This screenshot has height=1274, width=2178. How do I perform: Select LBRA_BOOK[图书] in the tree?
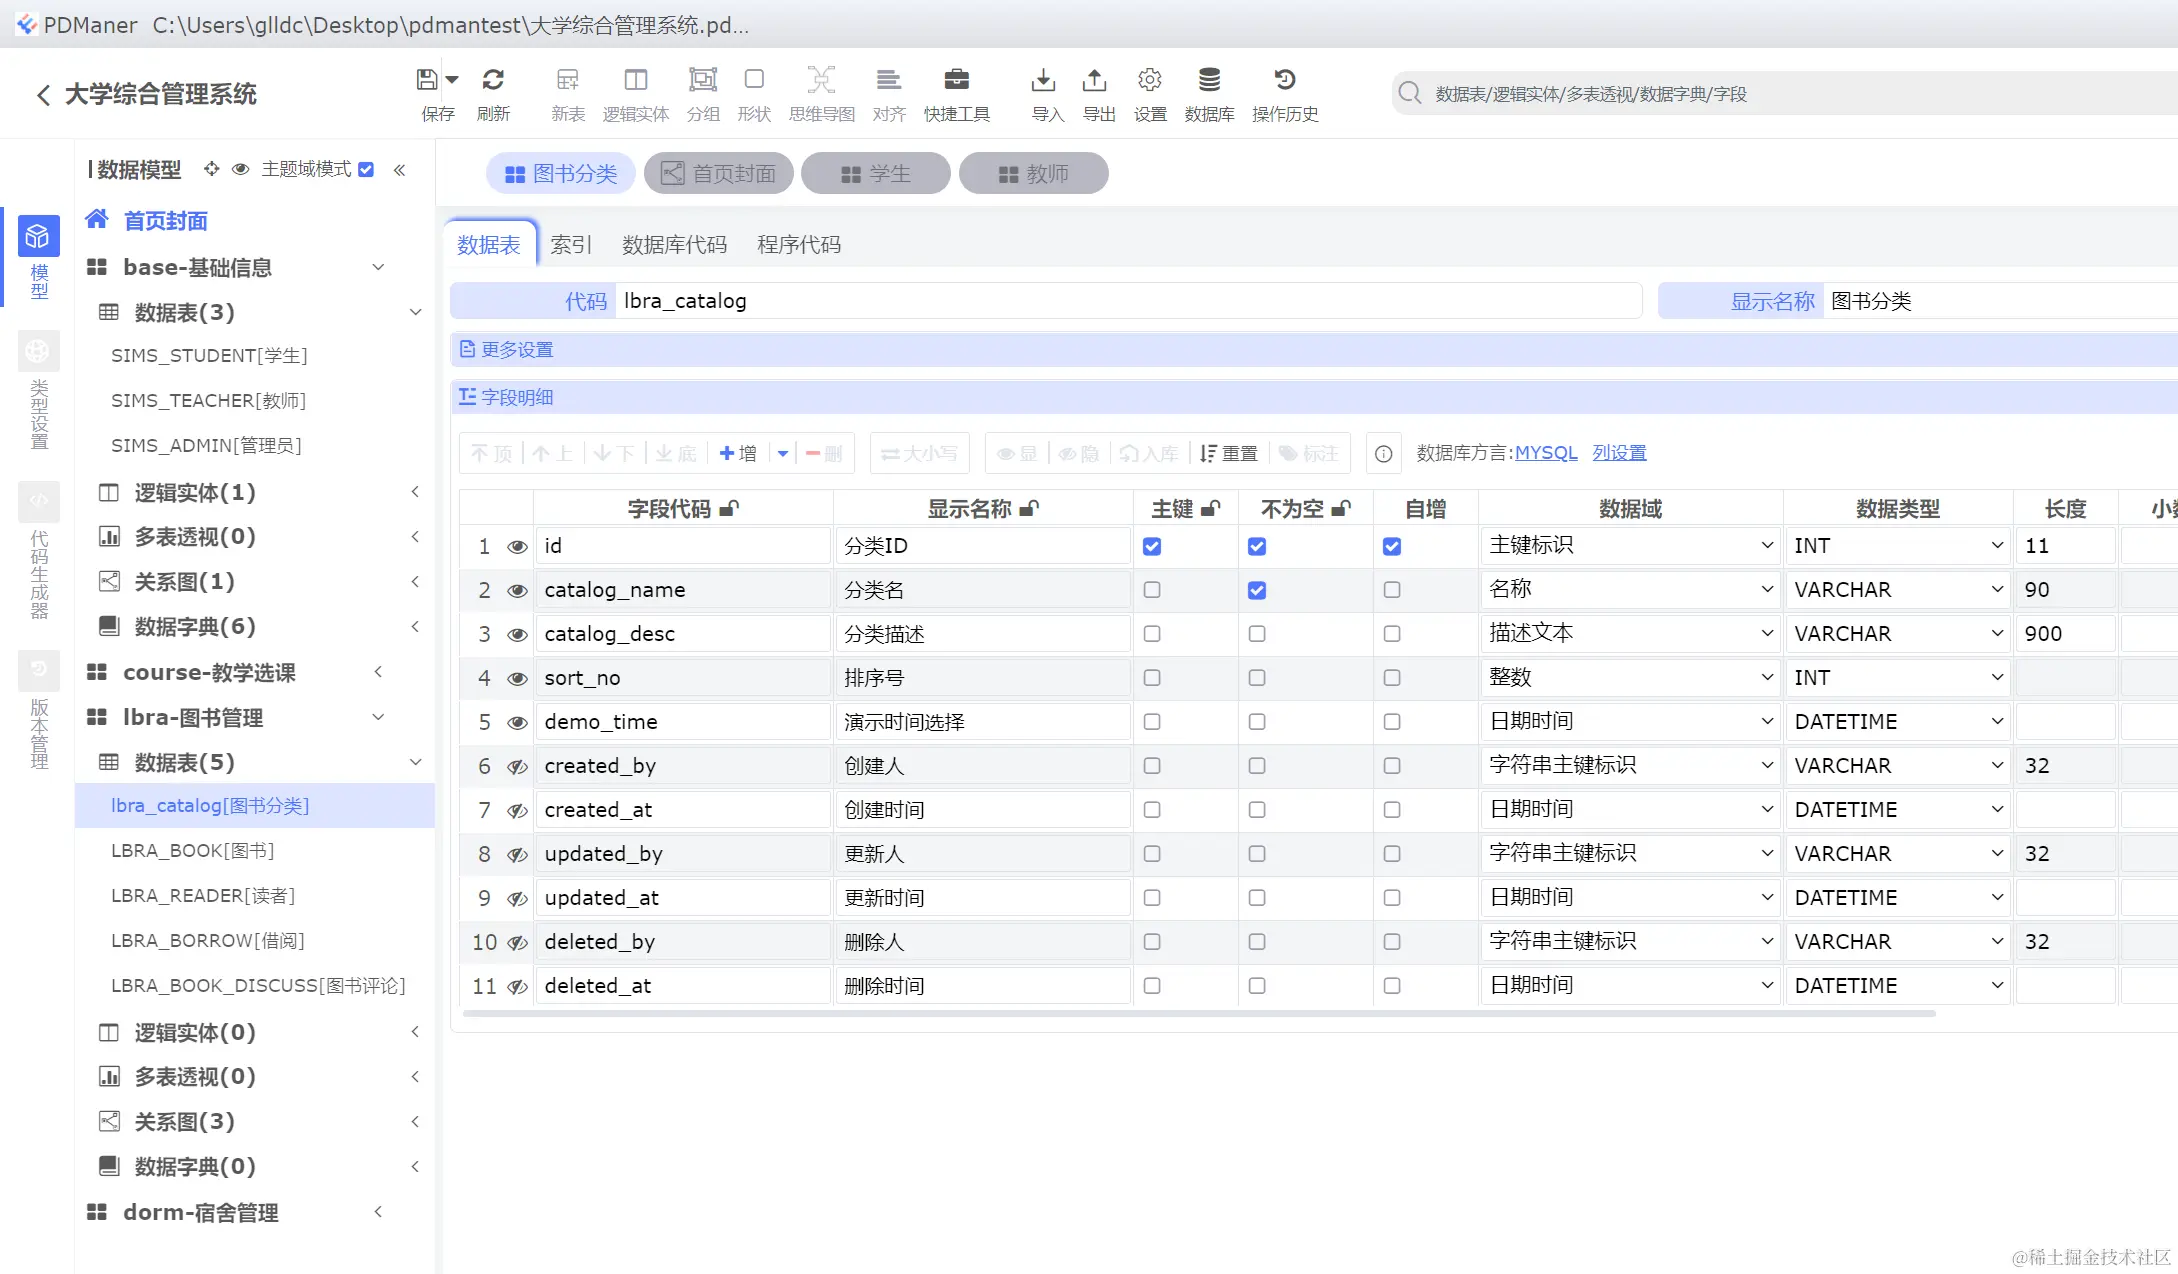[x=193, y=851]
